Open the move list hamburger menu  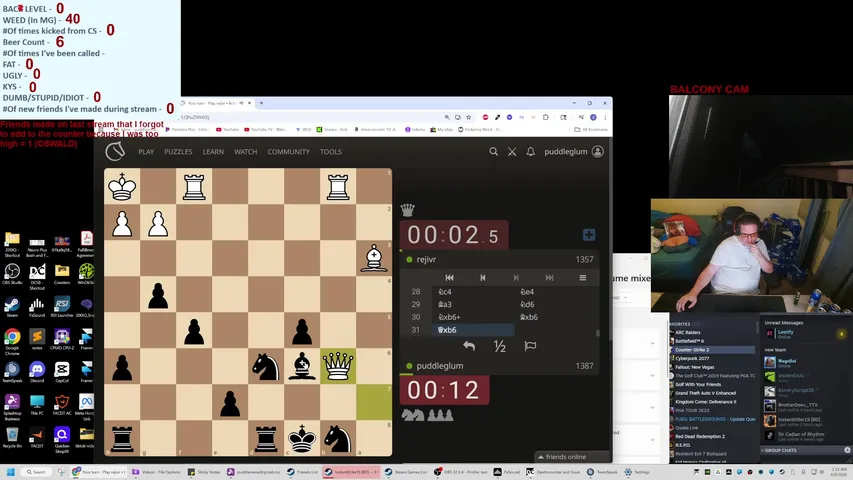click(x=583, y=278)
